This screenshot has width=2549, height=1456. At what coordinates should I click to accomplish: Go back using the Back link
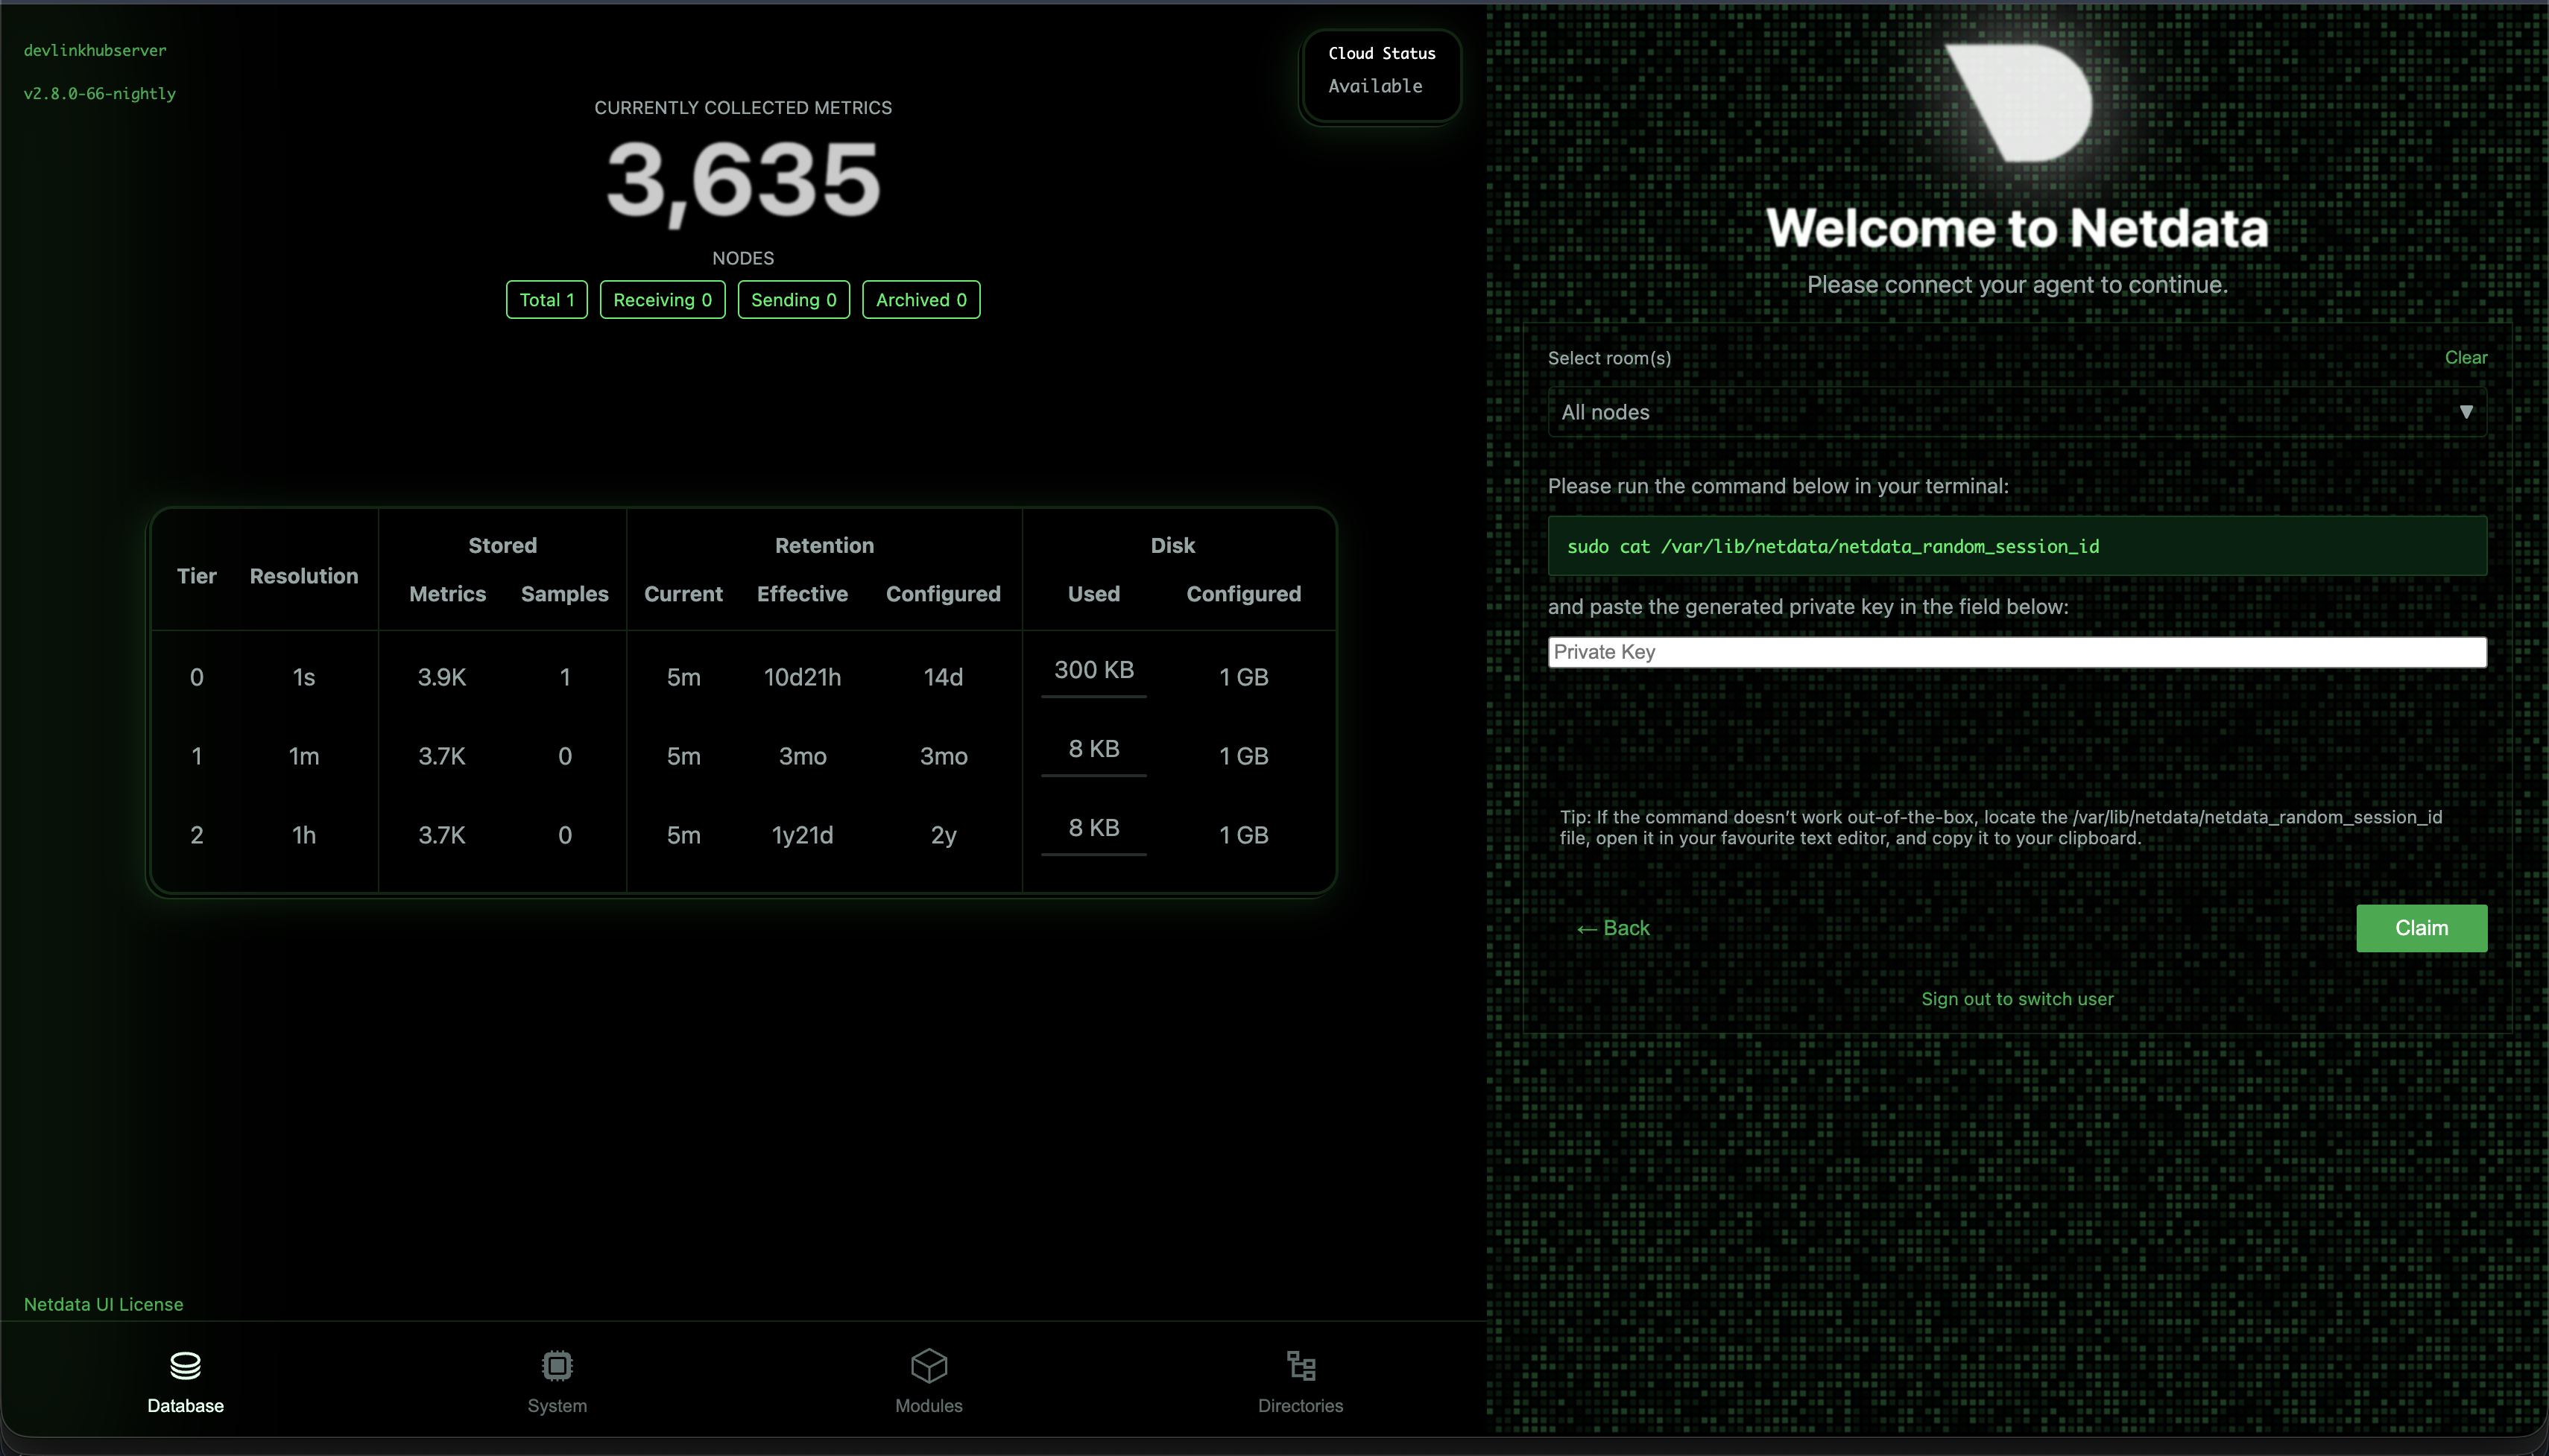[x=1613, y=928]
